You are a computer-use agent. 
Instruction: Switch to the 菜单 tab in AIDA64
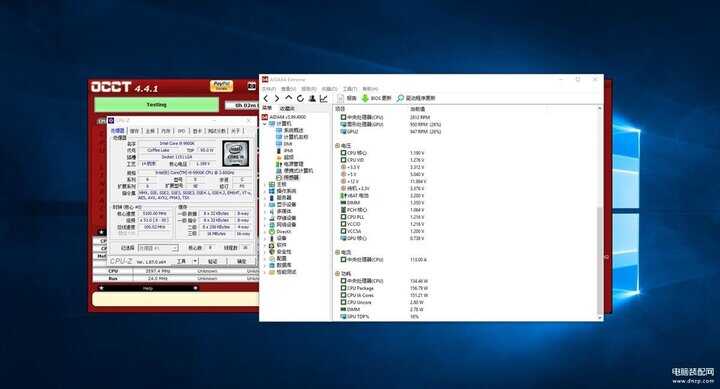(267, 109)
